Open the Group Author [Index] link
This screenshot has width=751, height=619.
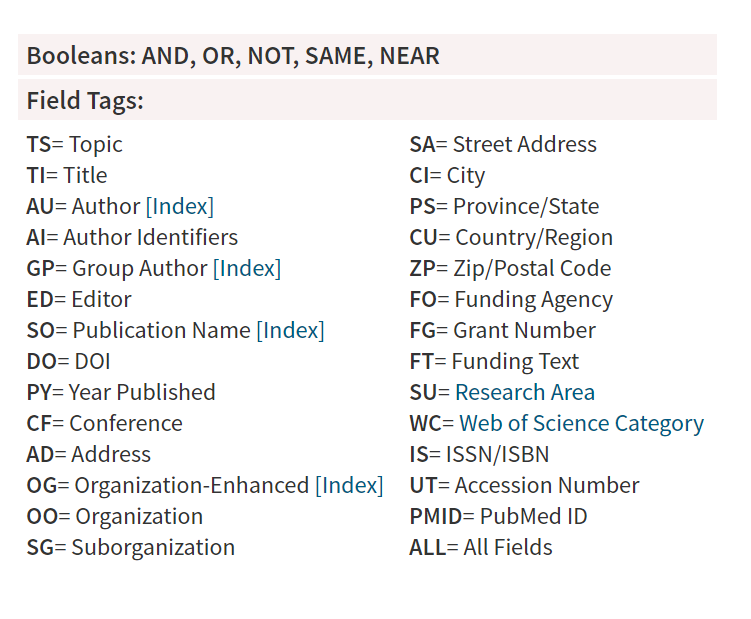(247, 268)
